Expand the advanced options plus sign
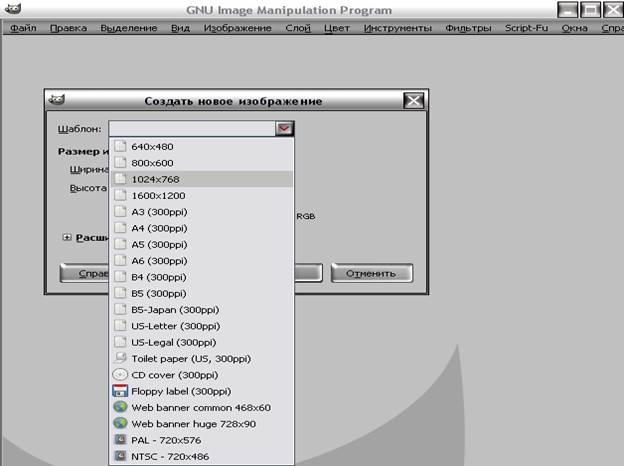This screenshot has height=466, width=624. tap(67, 238)
